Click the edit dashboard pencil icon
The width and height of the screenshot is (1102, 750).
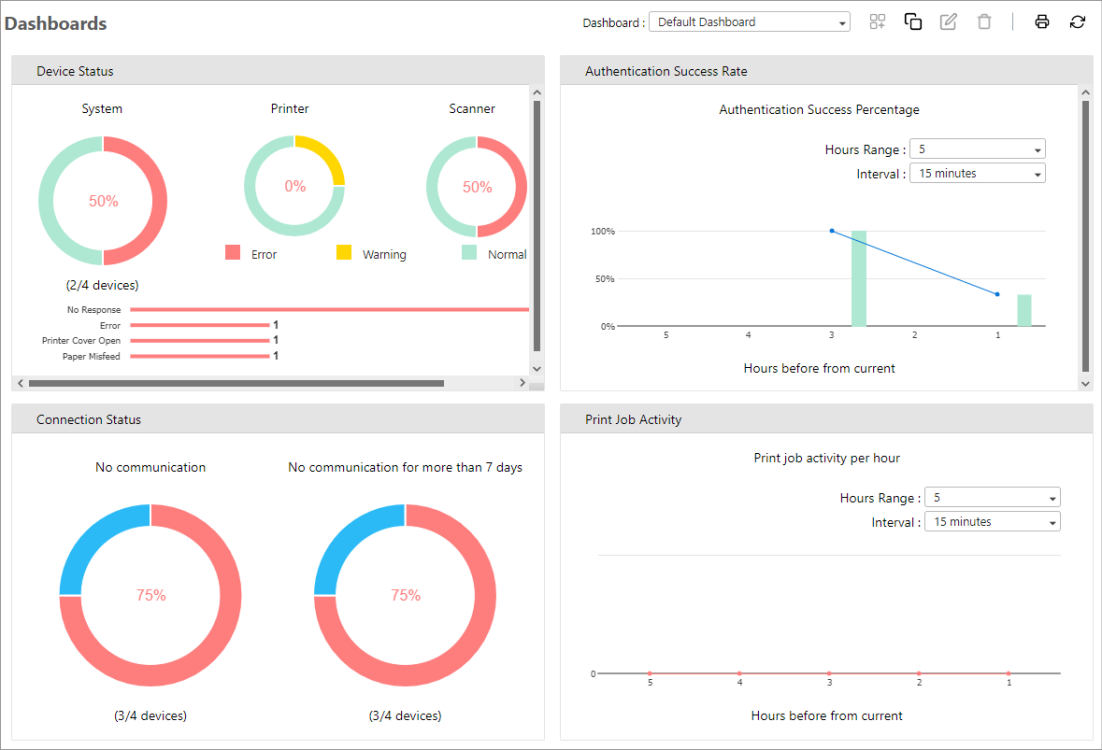tap(948, 22)
